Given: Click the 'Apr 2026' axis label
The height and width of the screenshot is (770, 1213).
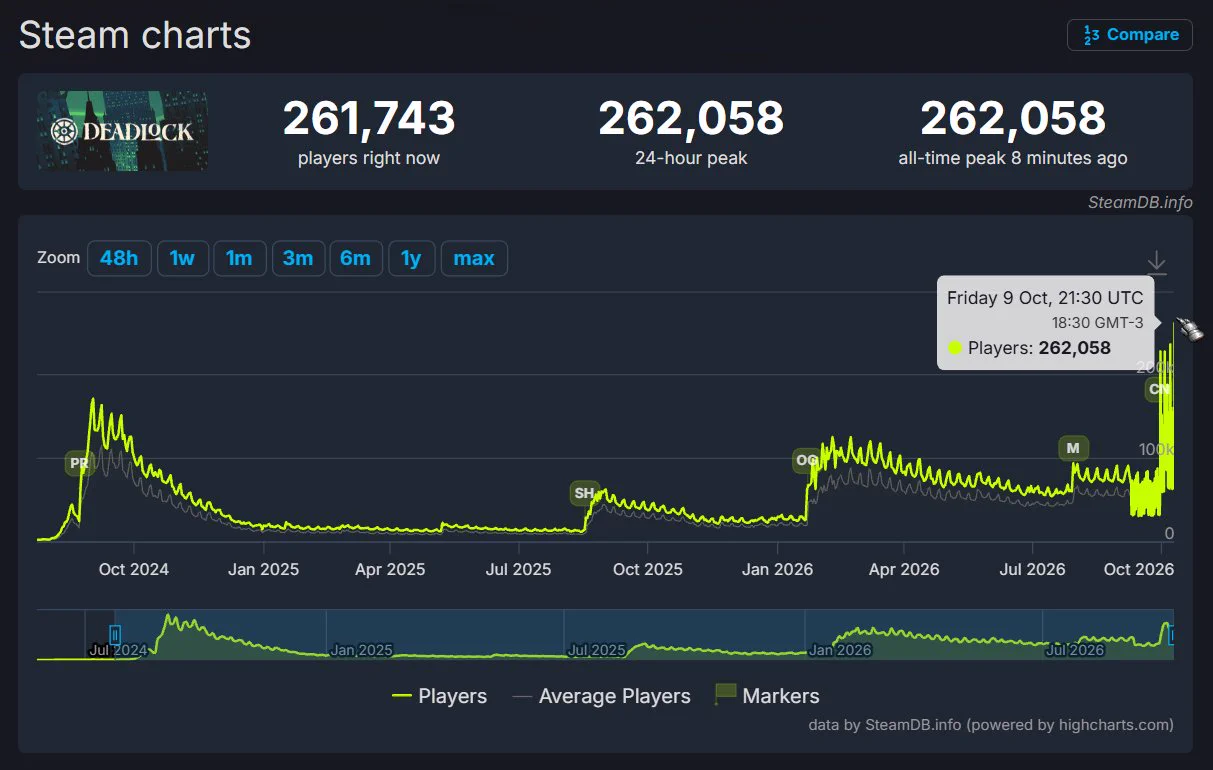Looking at the screenshot, I should coord(904,569).
